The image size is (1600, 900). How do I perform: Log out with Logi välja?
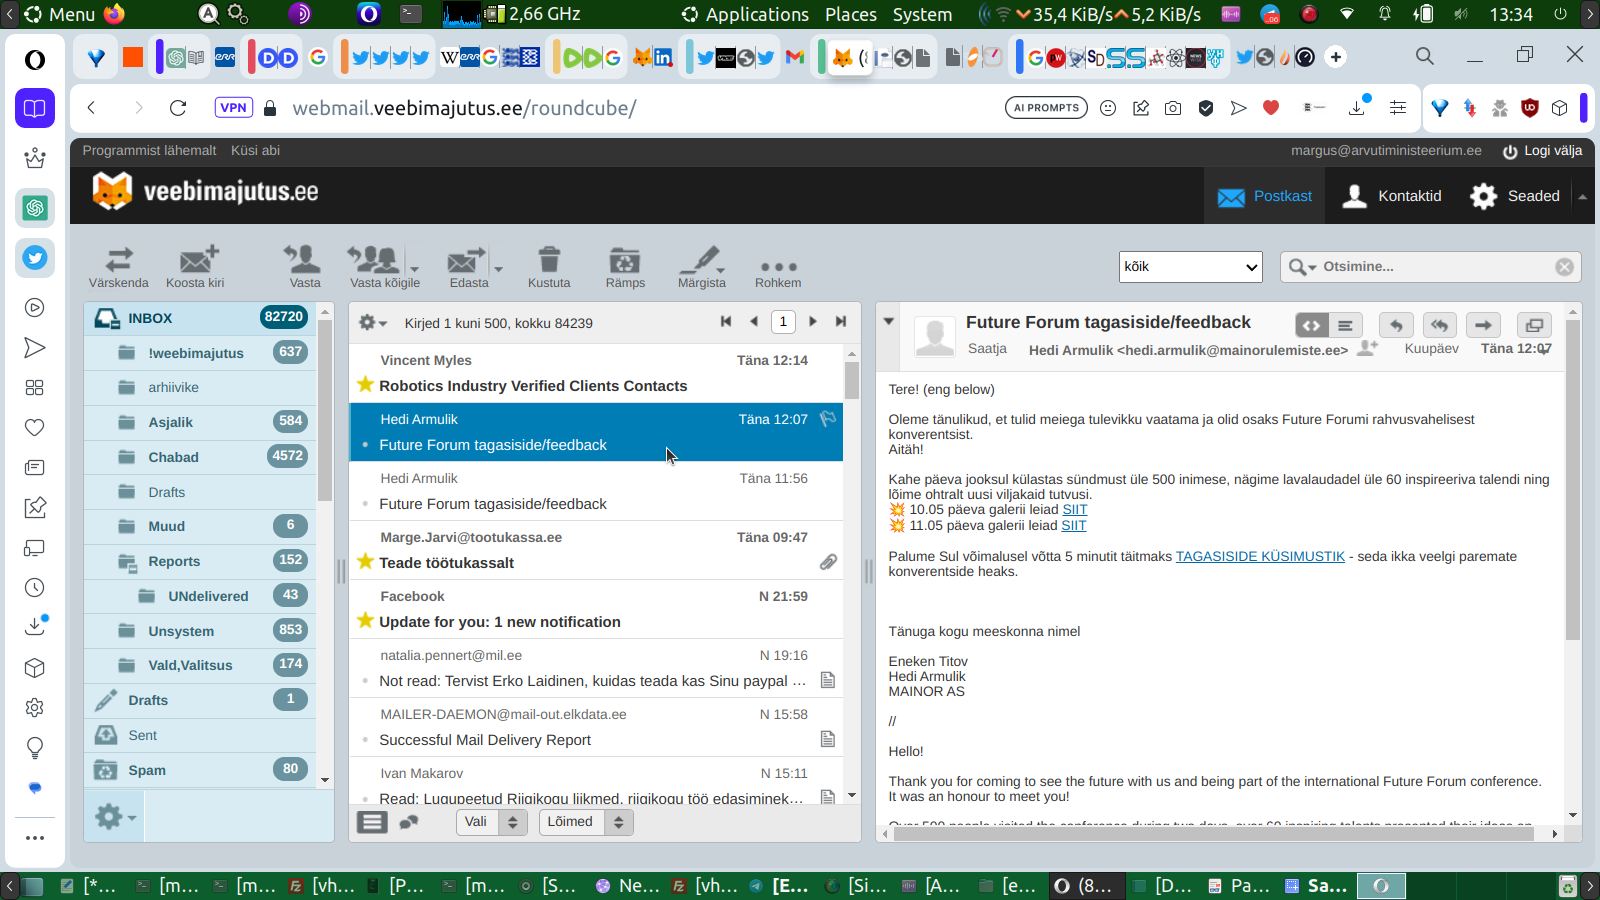click(x=1542, y=151)
